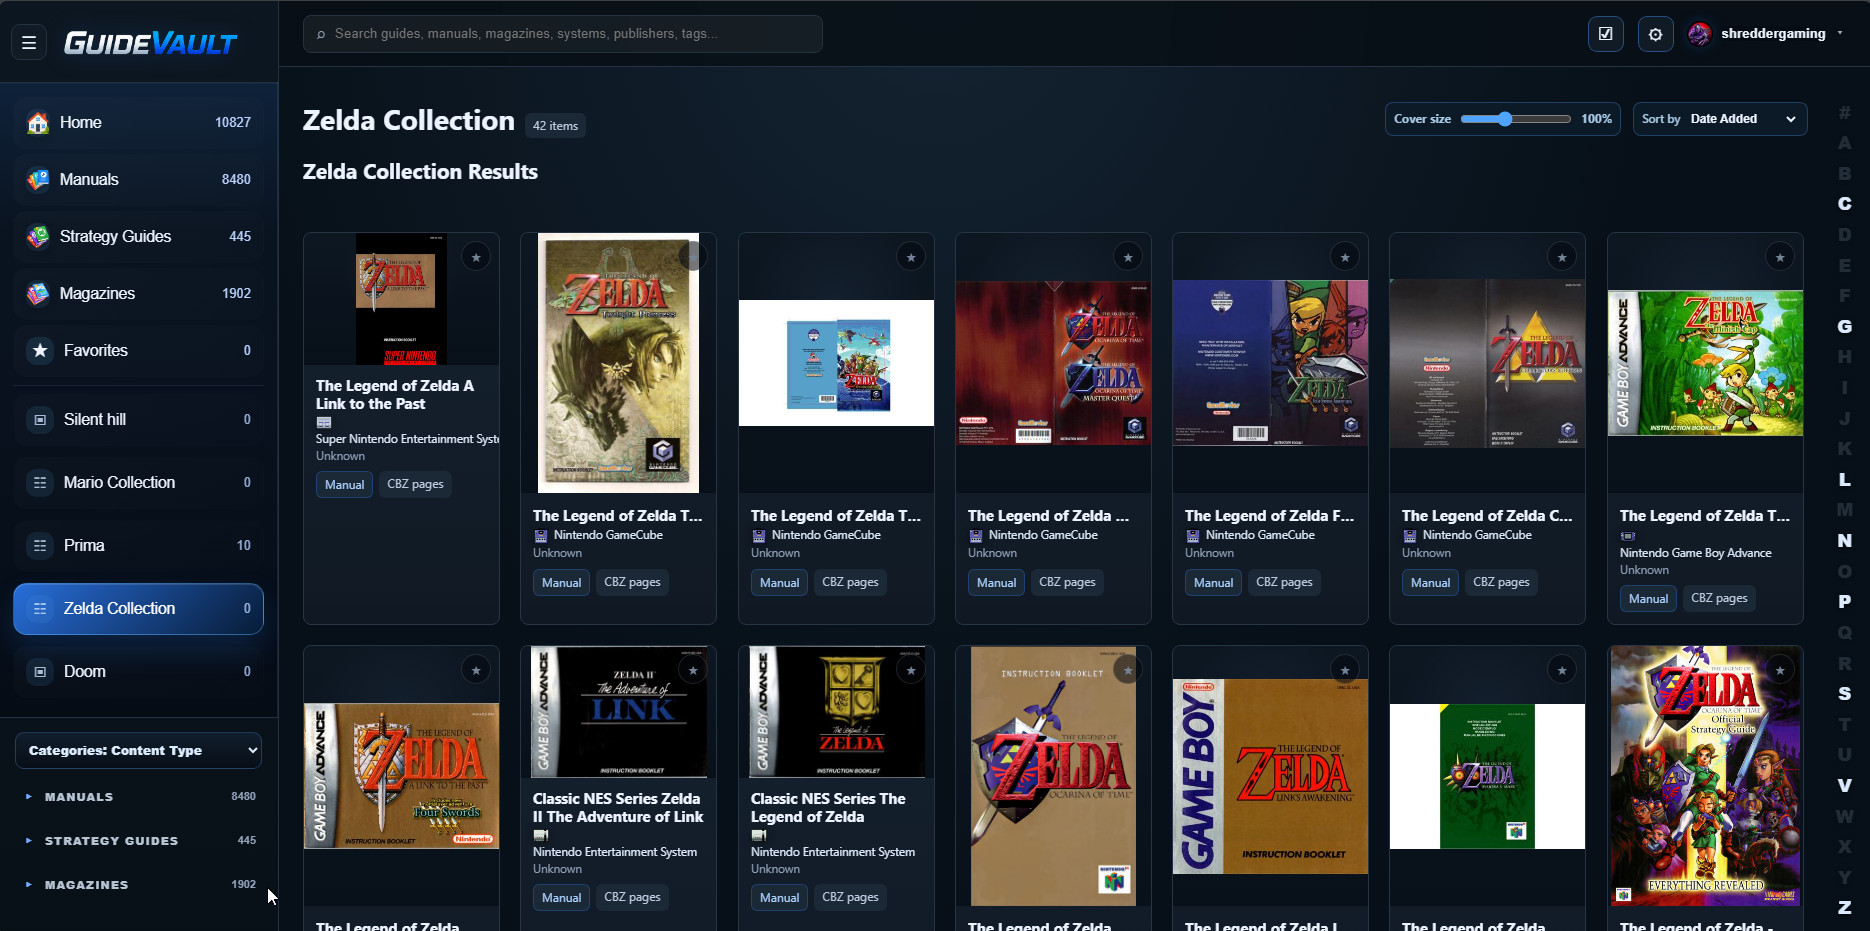Click the Mario Collection list icon

pyautogui.click(x=40, y=483)
